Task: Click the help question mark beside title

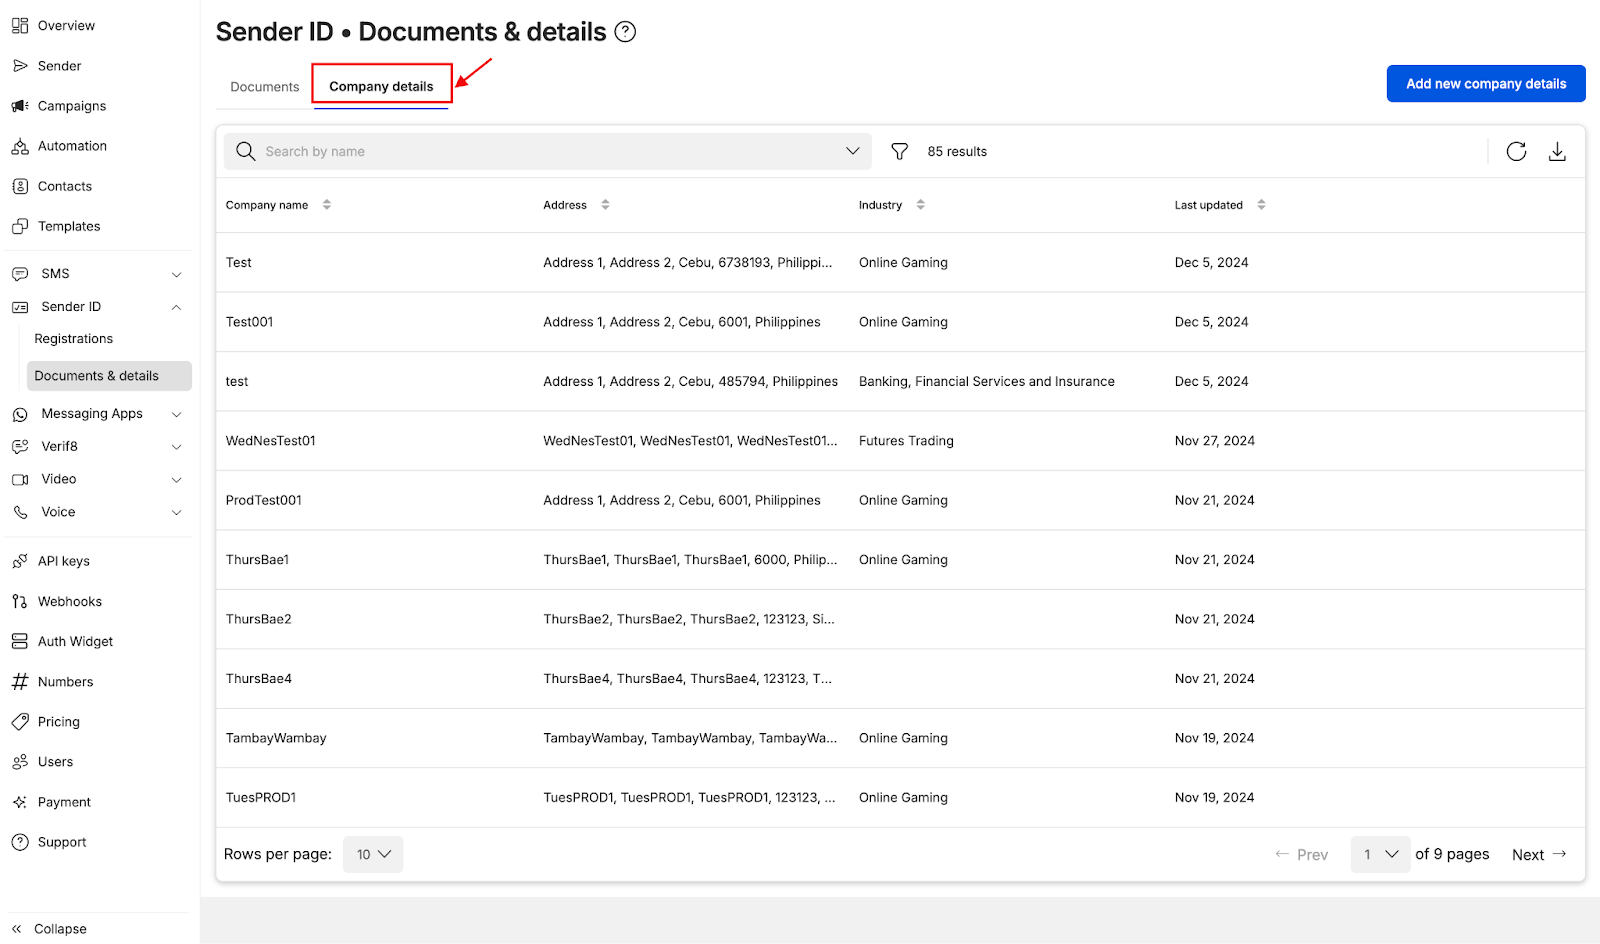Action: (625, 32)
